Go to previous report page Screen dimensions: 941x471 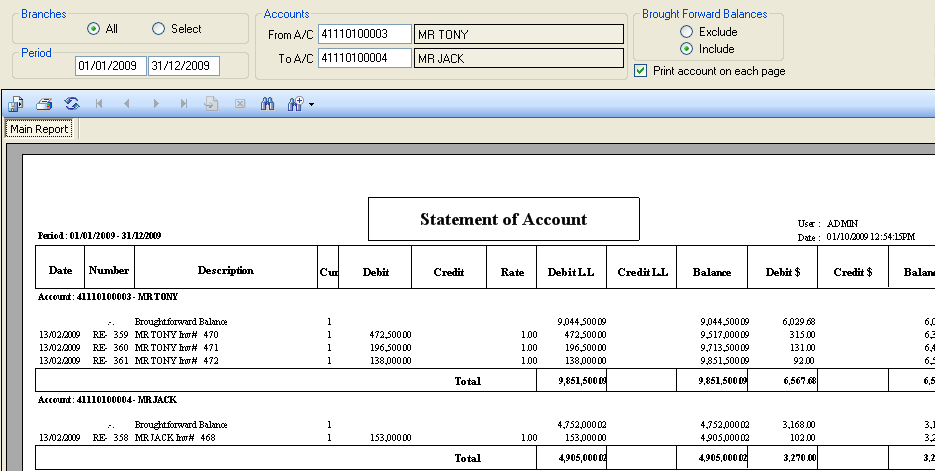coord(127,103)
